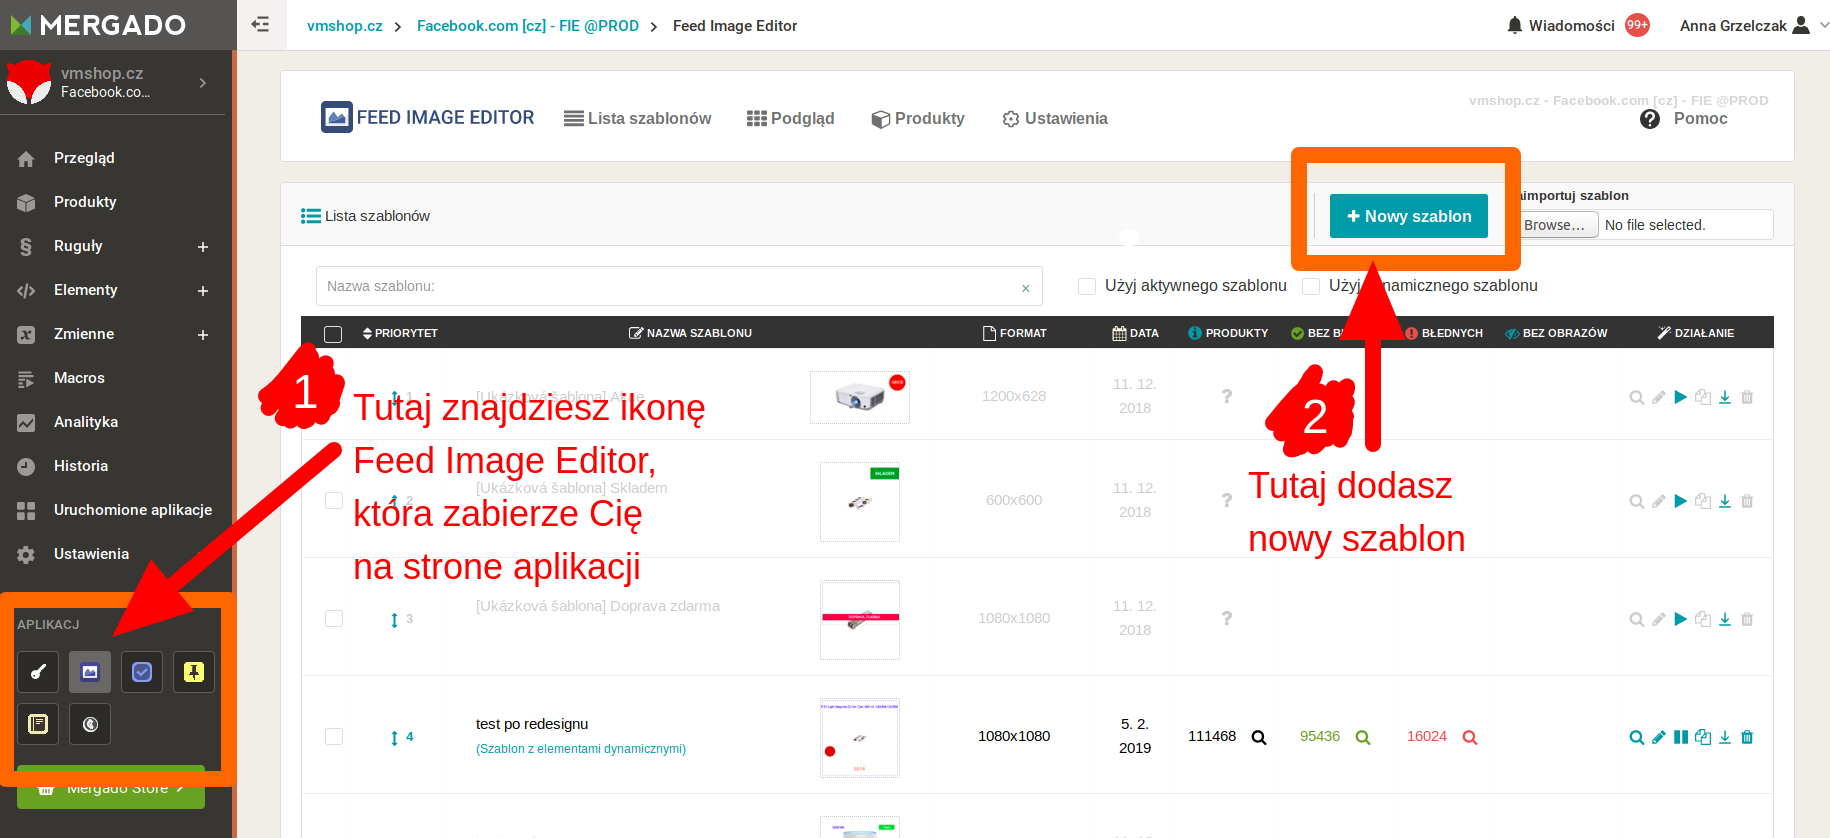Download the 1200x628 template
This screenshot has width=1830, height=838.
[x=1725, y=397]
